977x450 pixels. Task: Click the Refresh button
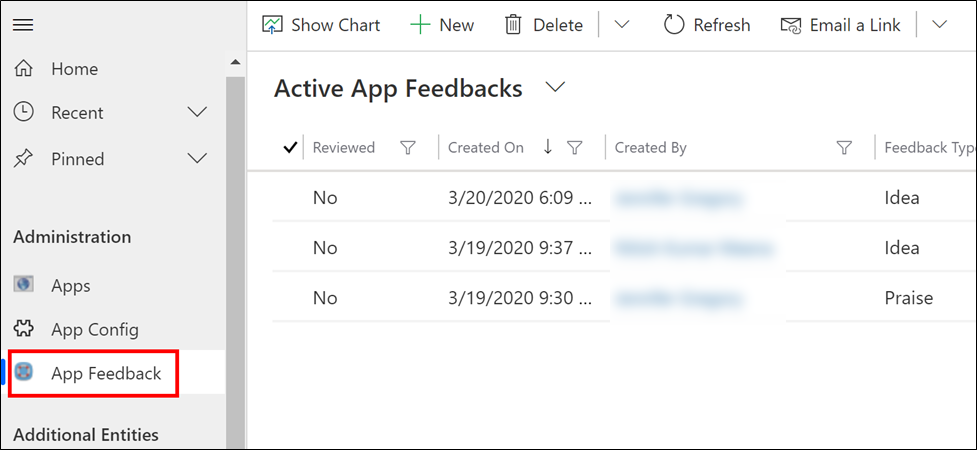707,25
